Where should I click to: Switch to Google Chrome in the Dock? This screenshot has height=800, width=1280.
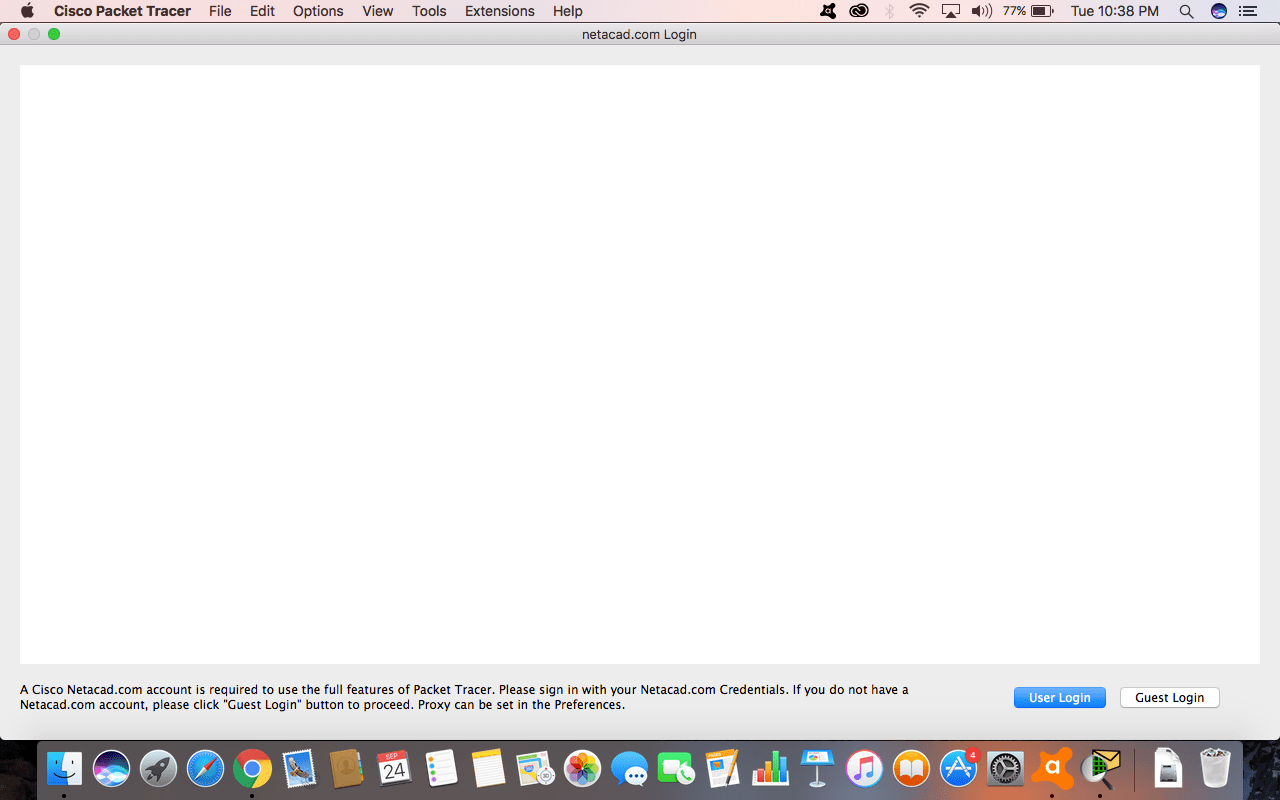click(252, 768)
